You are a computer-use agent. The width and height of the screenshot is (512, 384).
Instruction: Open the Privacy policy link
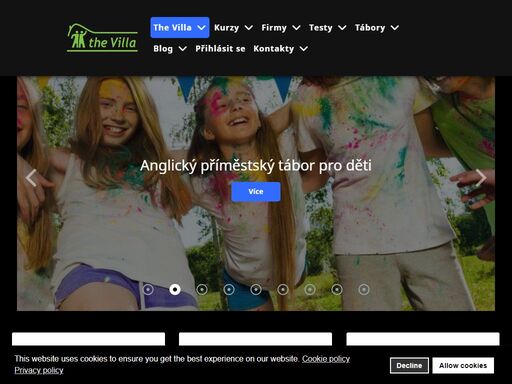point(39,370)
